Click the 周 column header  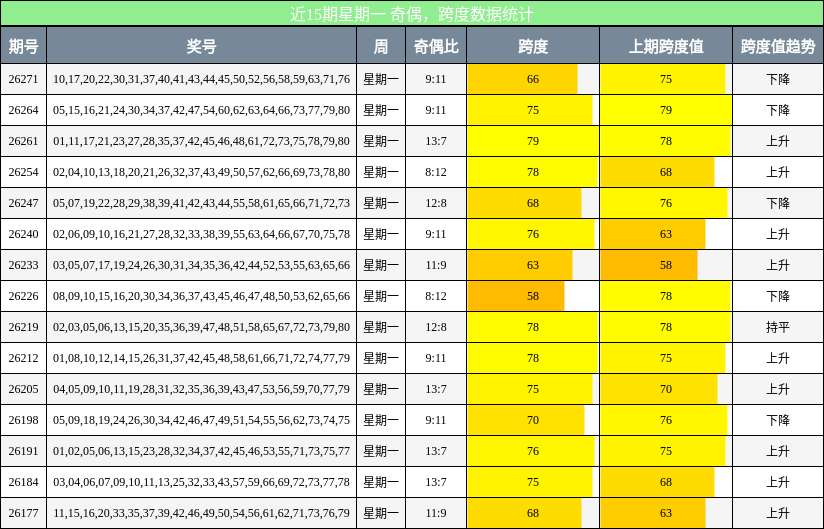coord(381,46)
